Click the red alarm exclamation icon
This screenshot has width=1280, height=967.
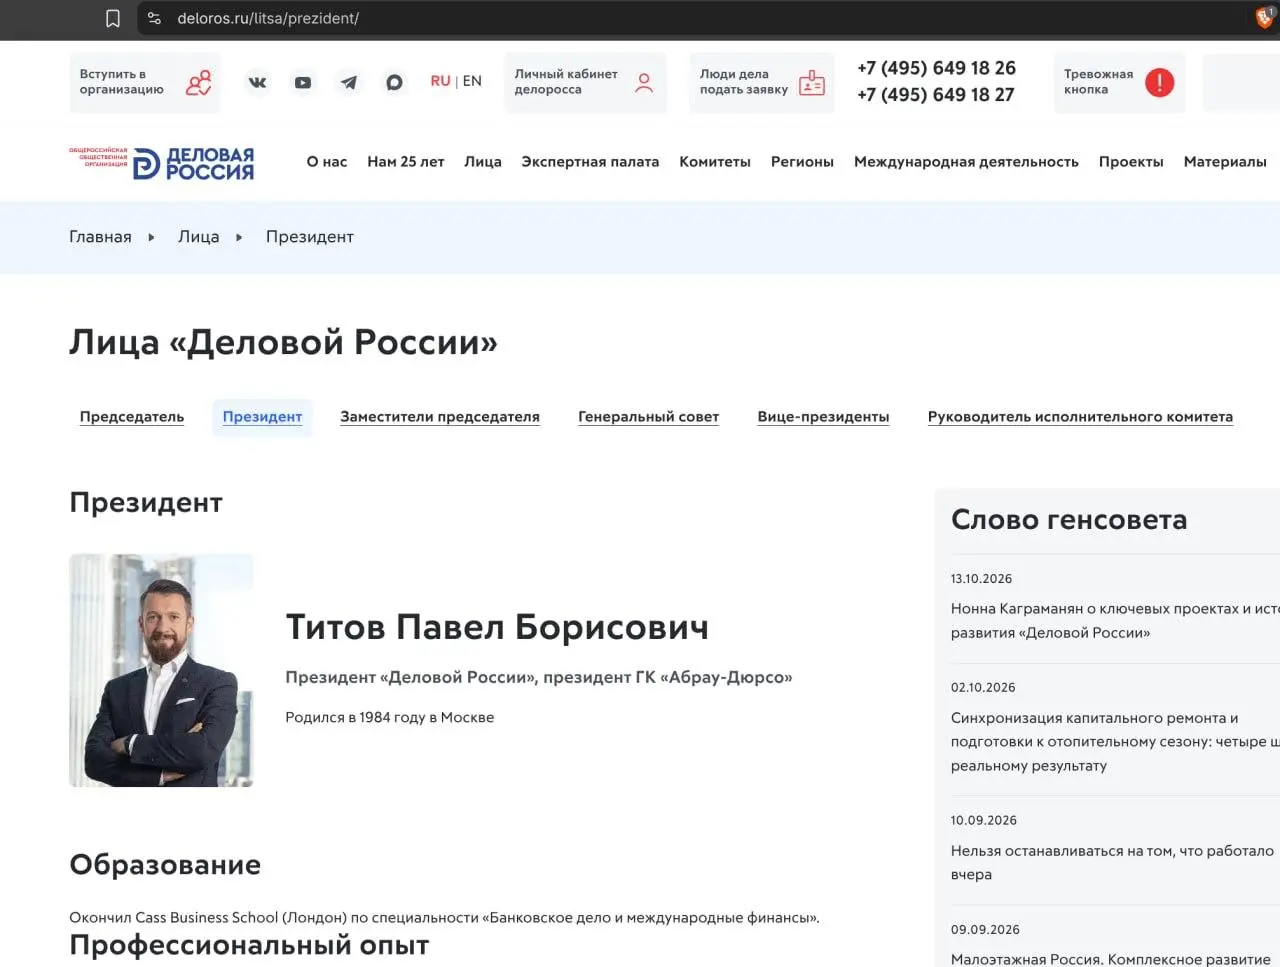tap(1159, 82)
